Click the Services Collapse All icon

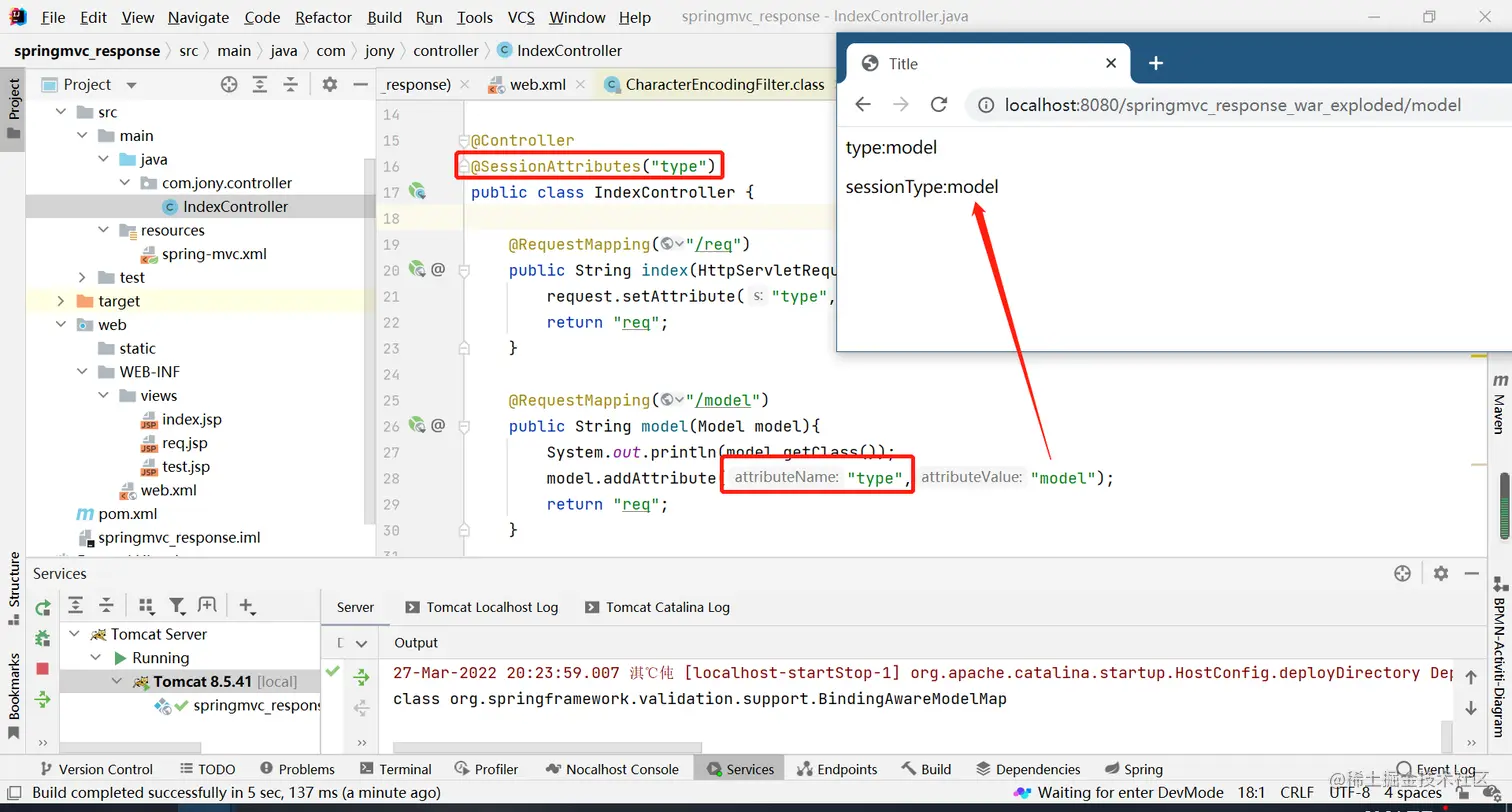[106, 605]
